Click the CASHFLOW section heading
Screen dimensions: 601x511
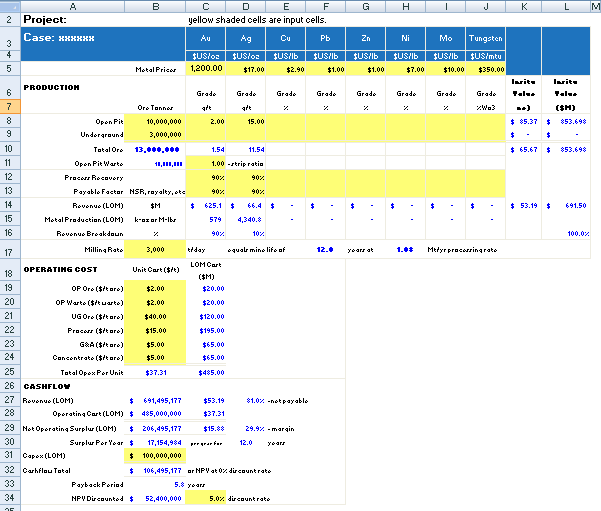(x=47, y=386)
